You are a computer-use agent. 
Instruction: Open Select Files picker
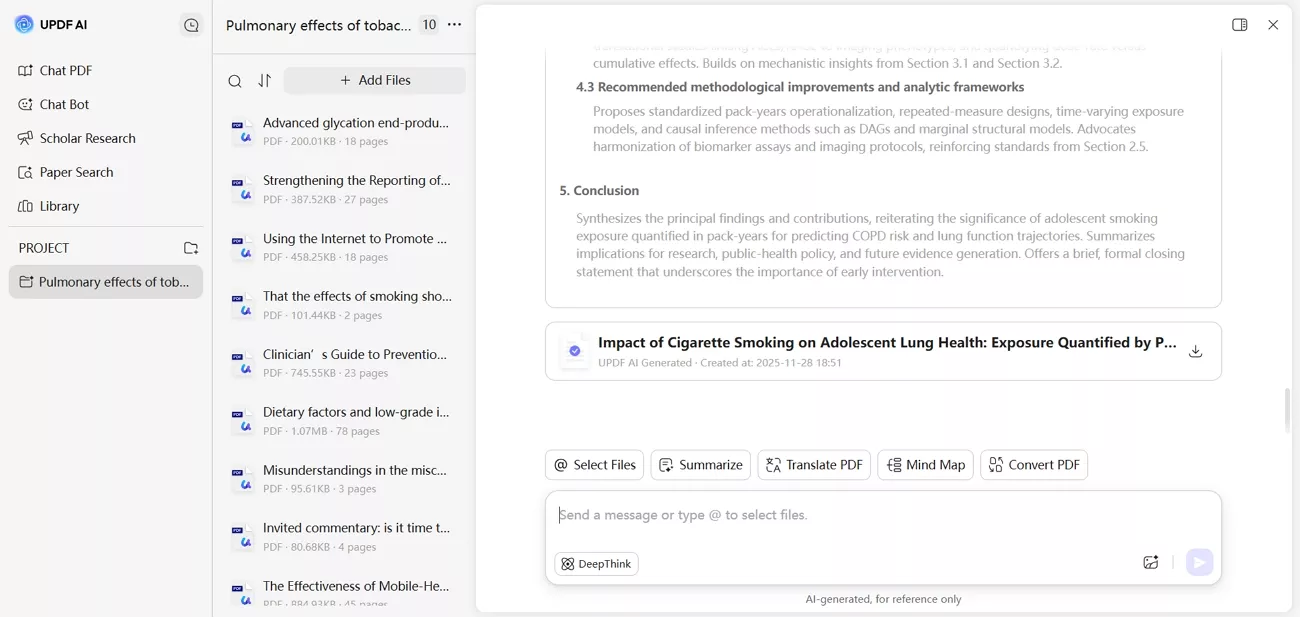point(595,465)
